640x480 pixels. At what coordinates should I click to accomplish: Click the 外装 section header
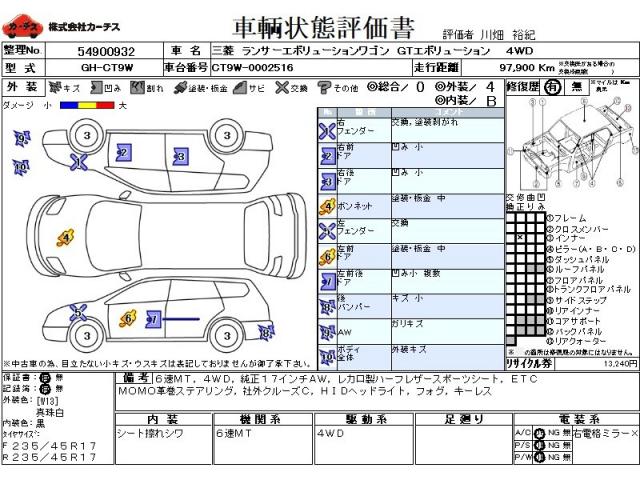pos(22,88)
